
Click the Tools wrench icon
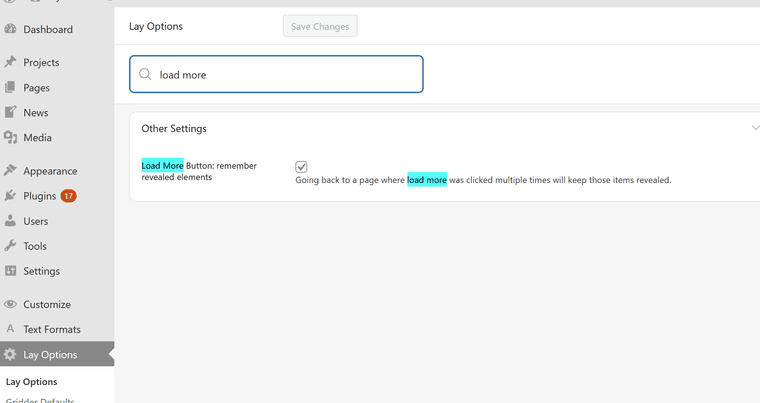click(10, 246)
